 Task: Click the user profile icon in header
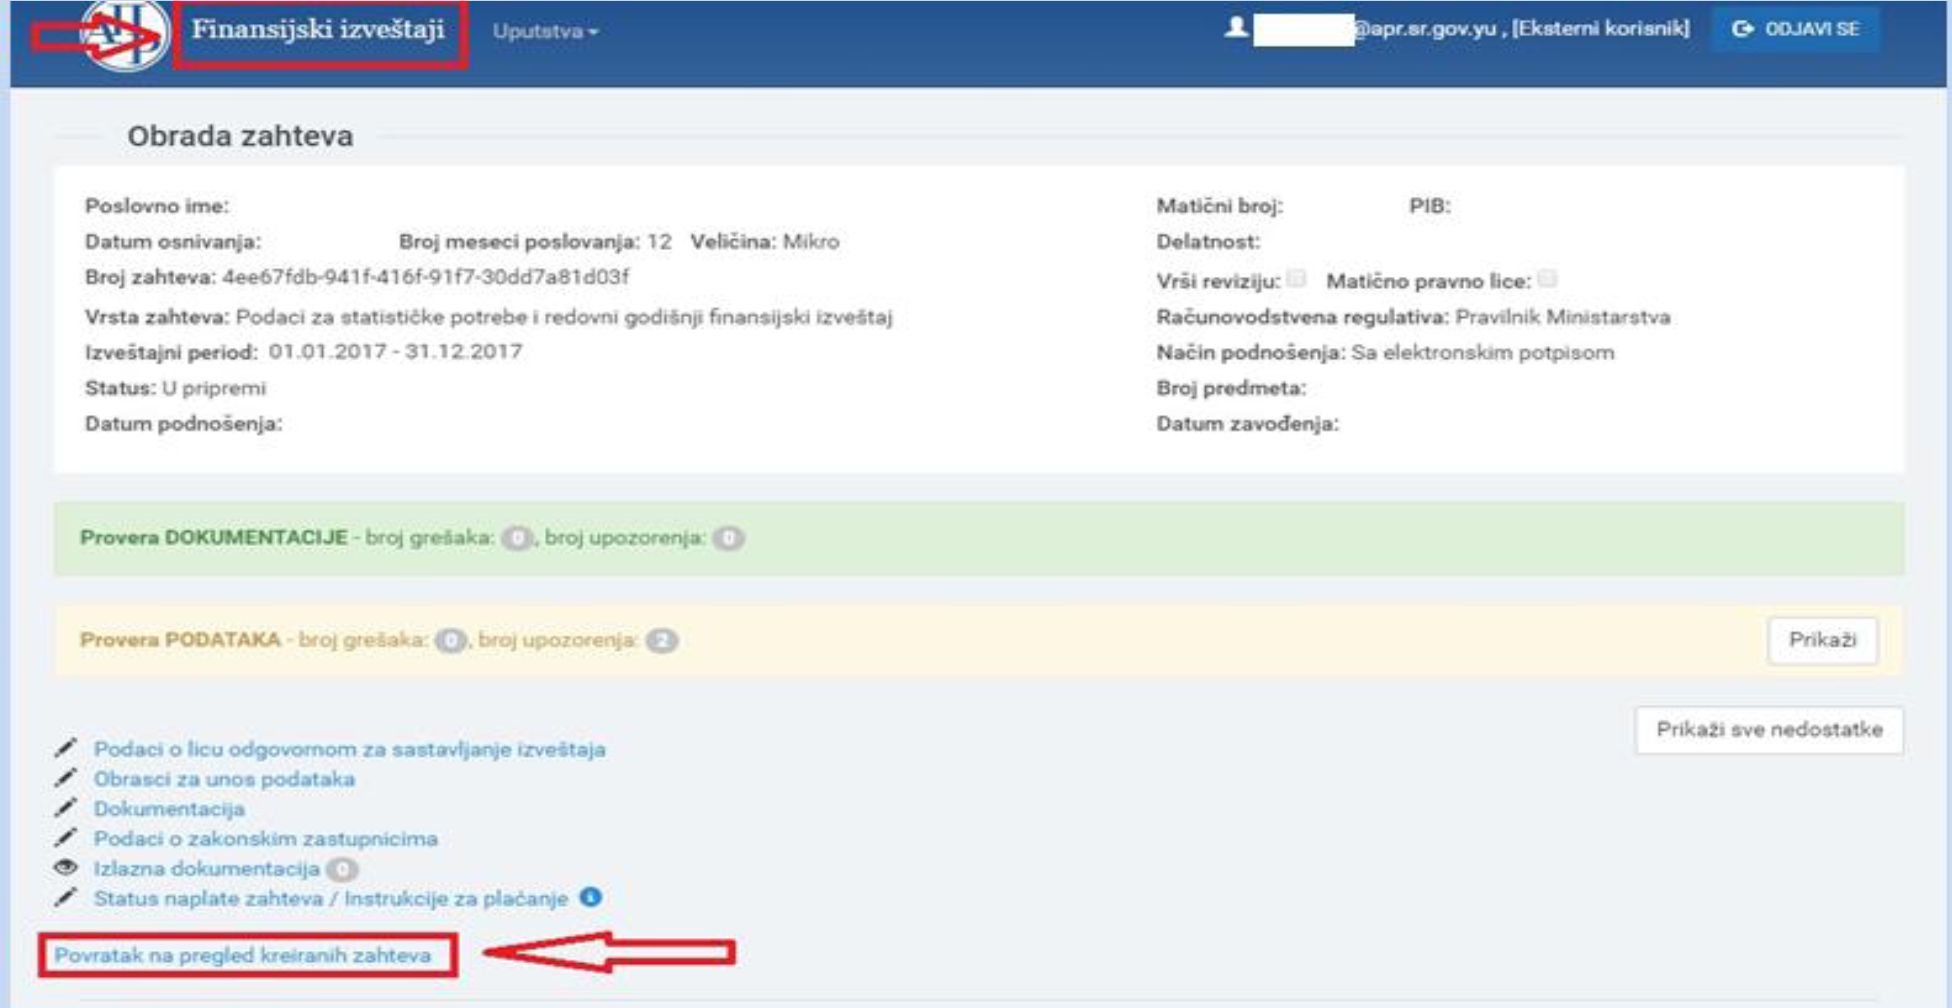(x=1236, y=27)
